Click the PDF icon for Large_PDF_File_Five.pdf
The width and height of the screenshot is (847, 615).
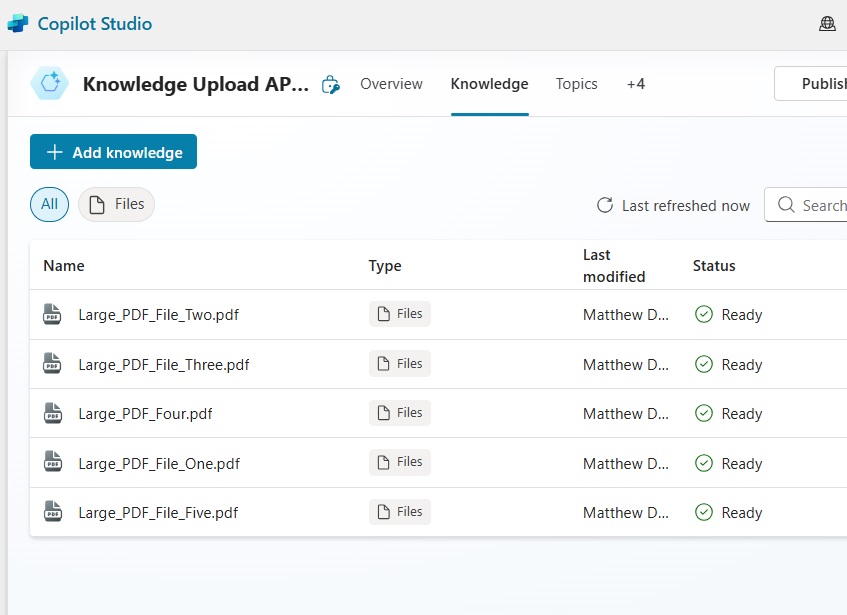[52, 512]
